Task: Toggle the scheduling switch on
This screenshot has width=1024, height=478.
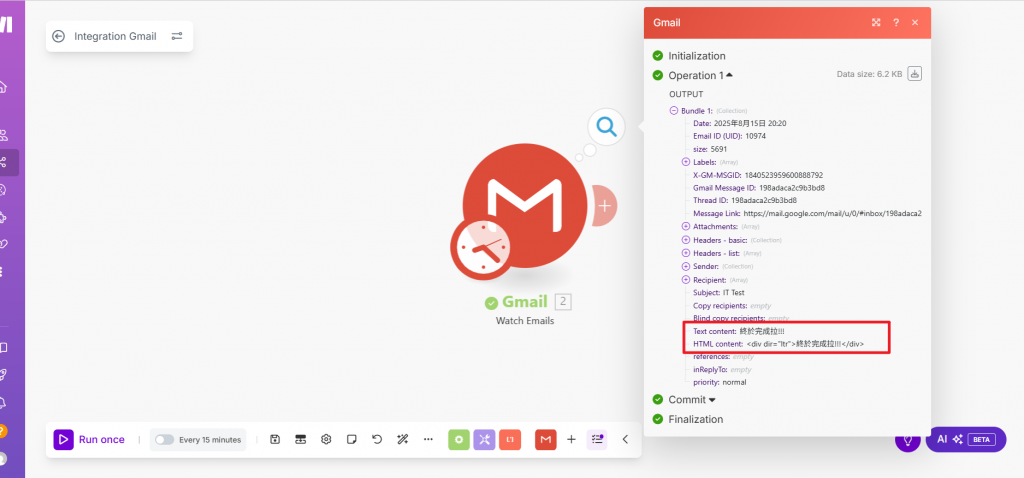Action: [164, 439]
